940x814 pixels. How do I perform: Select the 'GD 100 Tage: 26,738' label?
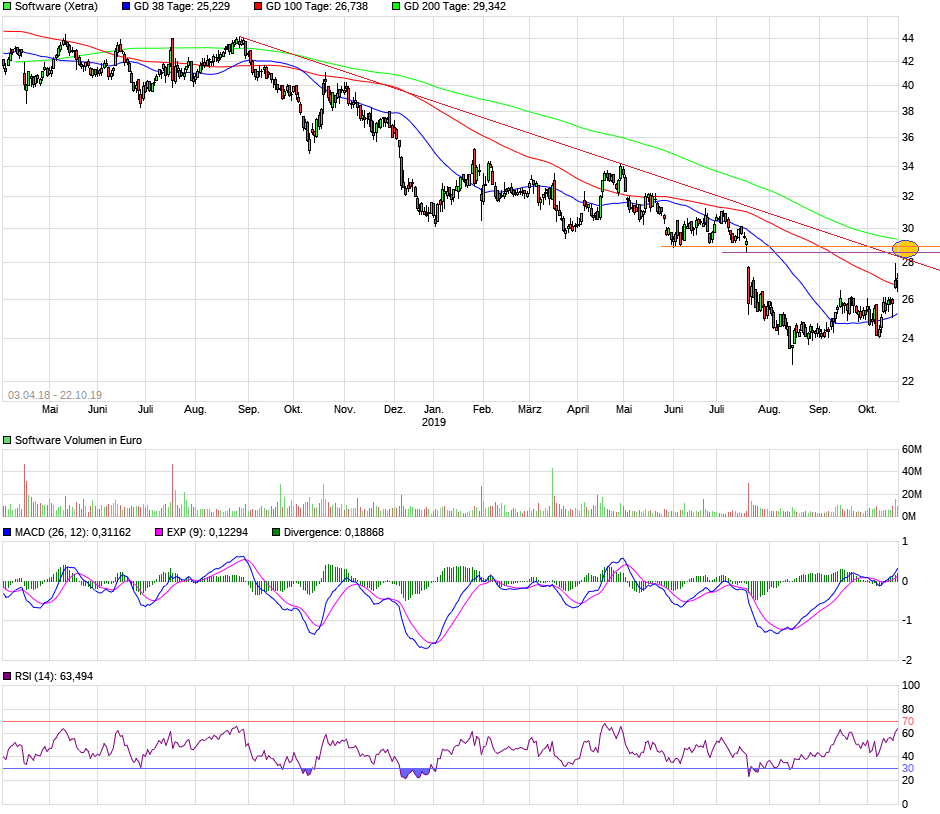click(x=317, y=7)
